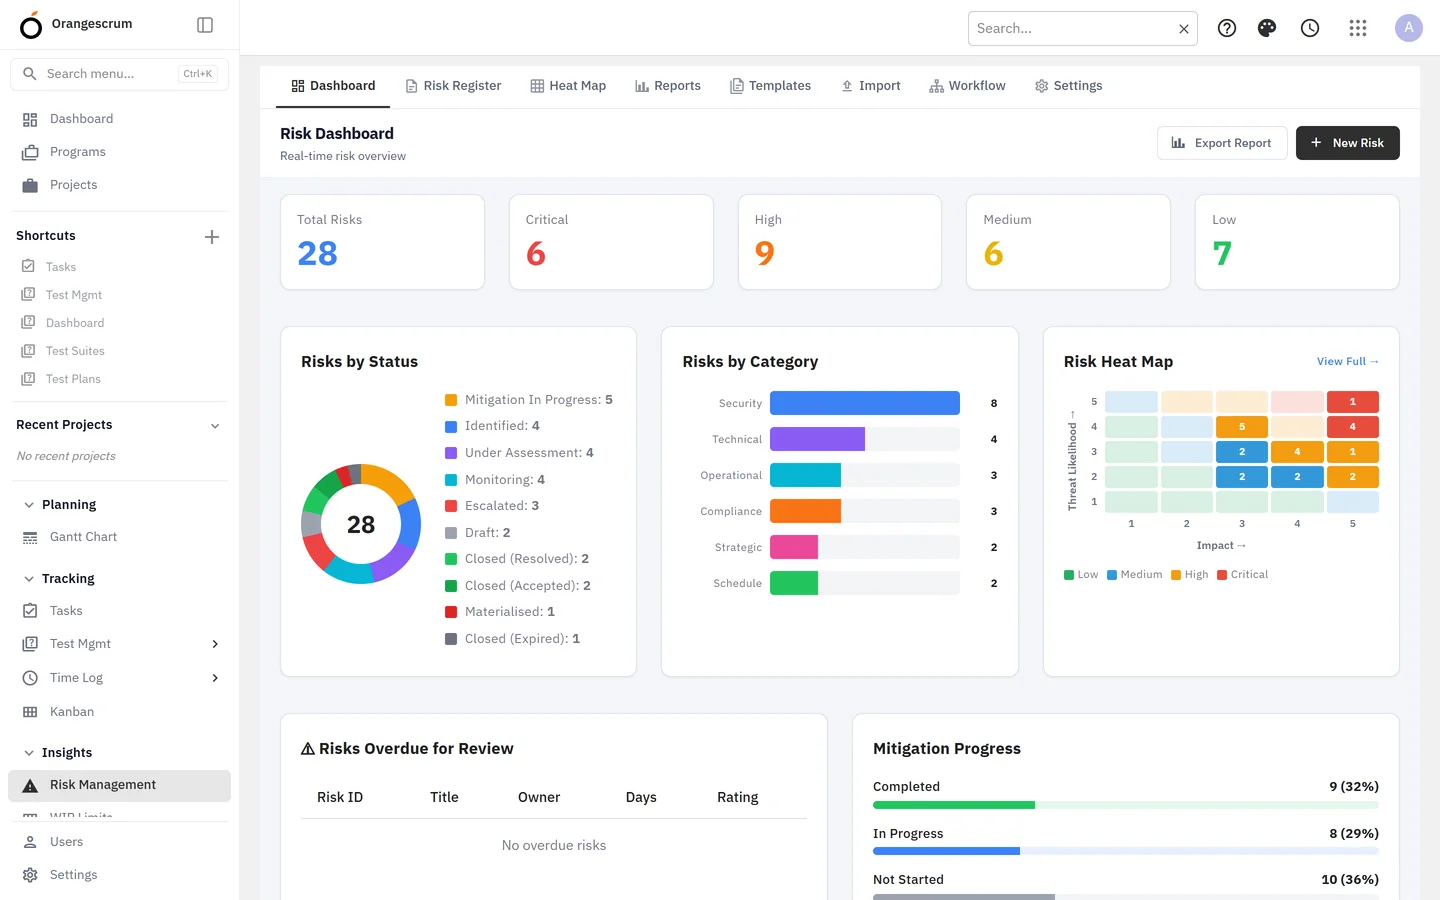The height and width of the screenshot is (900, 1440).
Task: Click the Export Report button
Action: pyautogui.click(x=1222, y=143)
